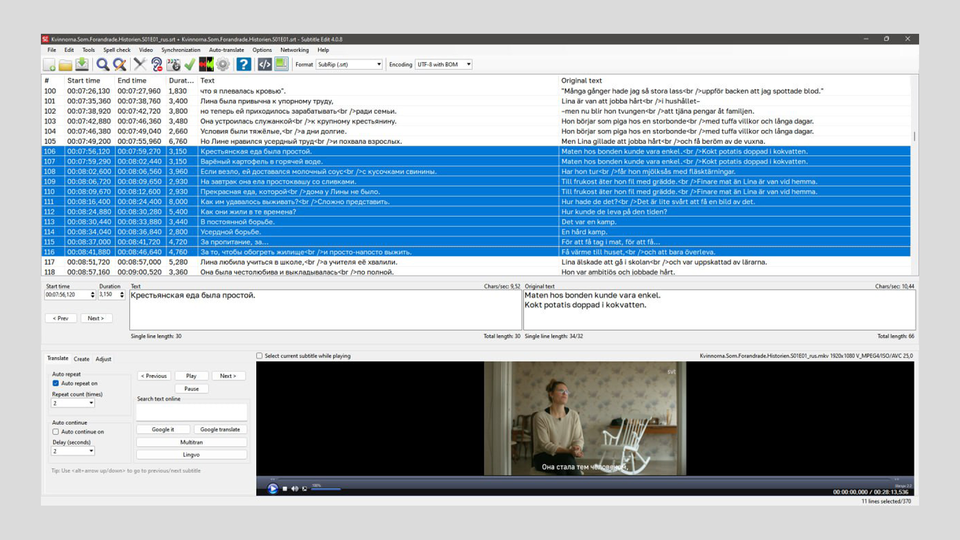Click the < Previous playback button
Image resolution: width=960 pixels, height=540 pixels.
(x=154, y=376)
